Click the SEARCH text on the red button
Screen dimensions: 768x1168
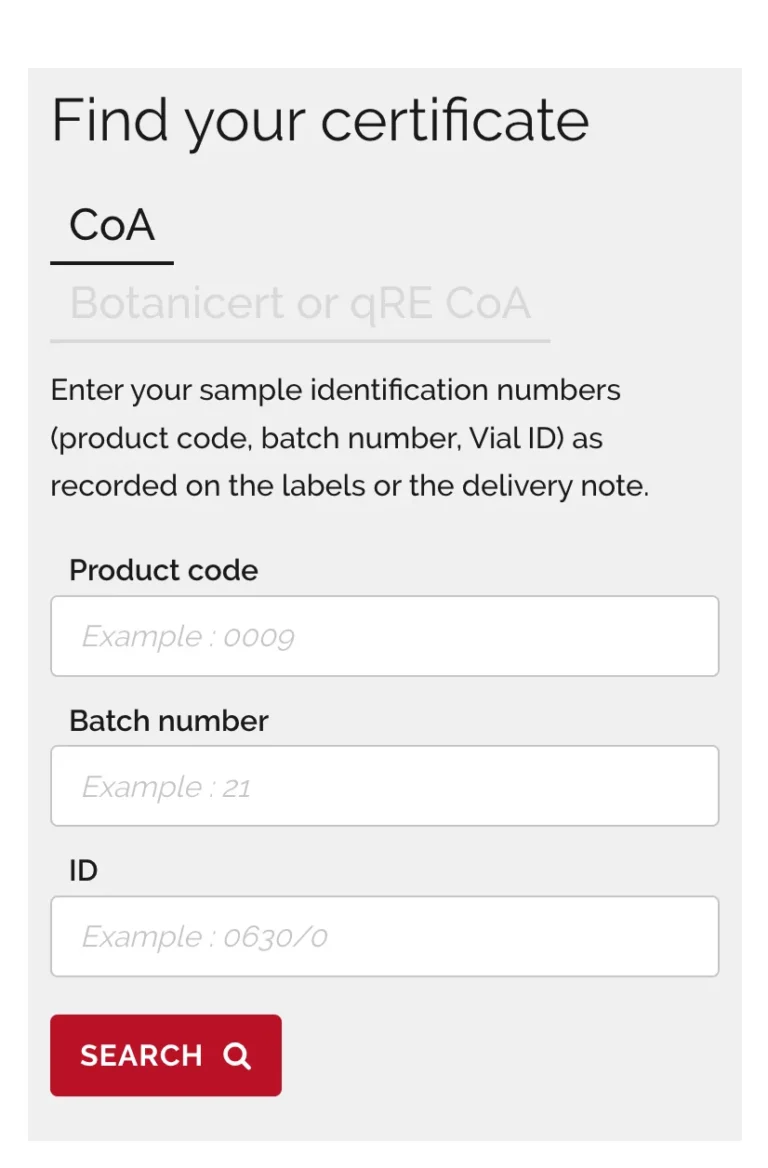tap(141, 1056)
